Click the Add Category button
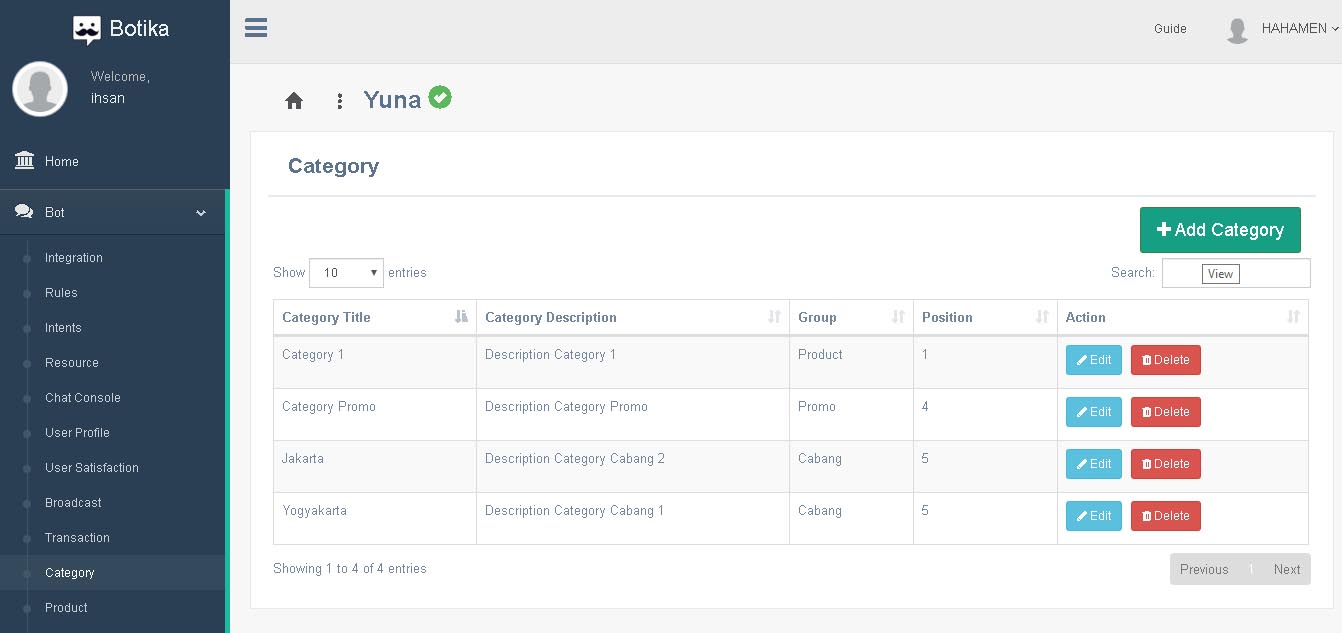 (x=1220, y=230)
